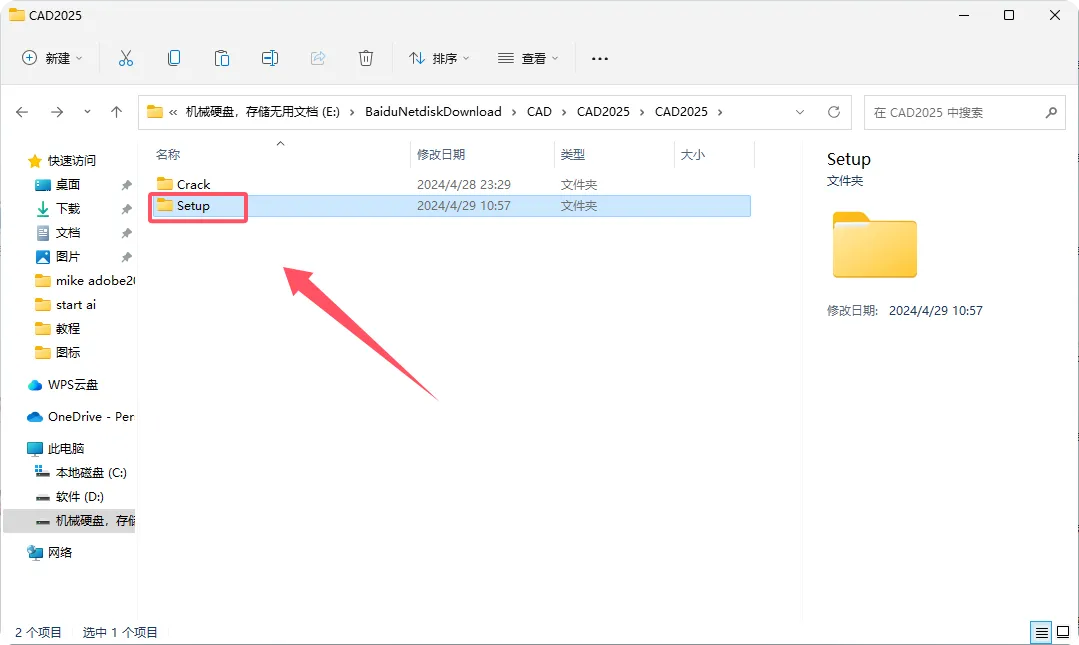Click the search magnifier icon
Screen dimensions: 1079x645
pos(1051,112)
